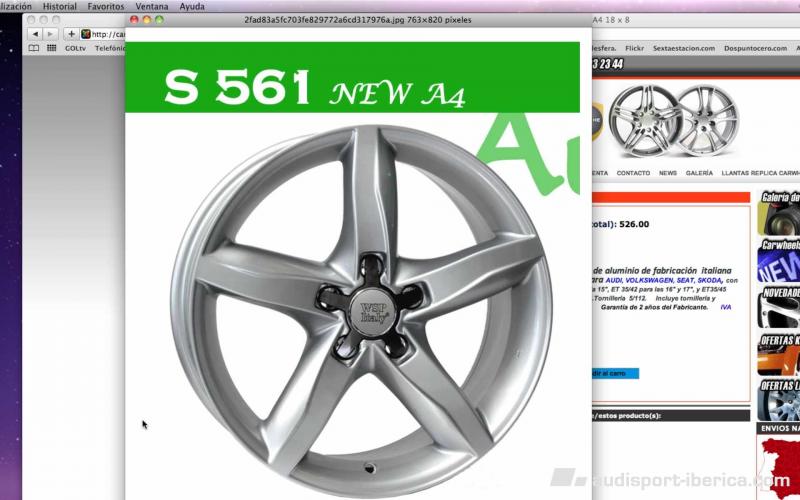This screenshot has width=800, height=500.
Task: Open the Ayuda menu
Action: [192, 7]
